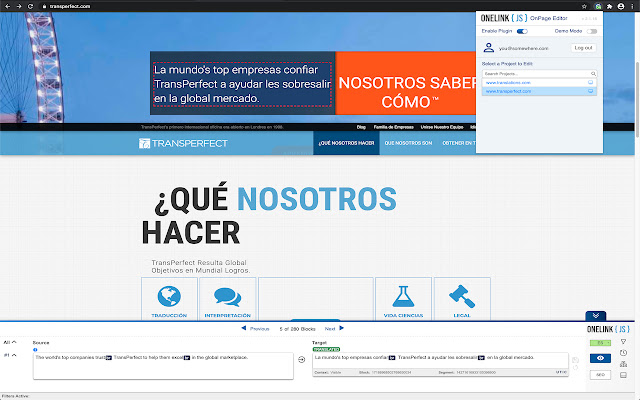Click the green TRANSLATED status badge
This screenshot has width=640, height=400.
click(326, 349)
